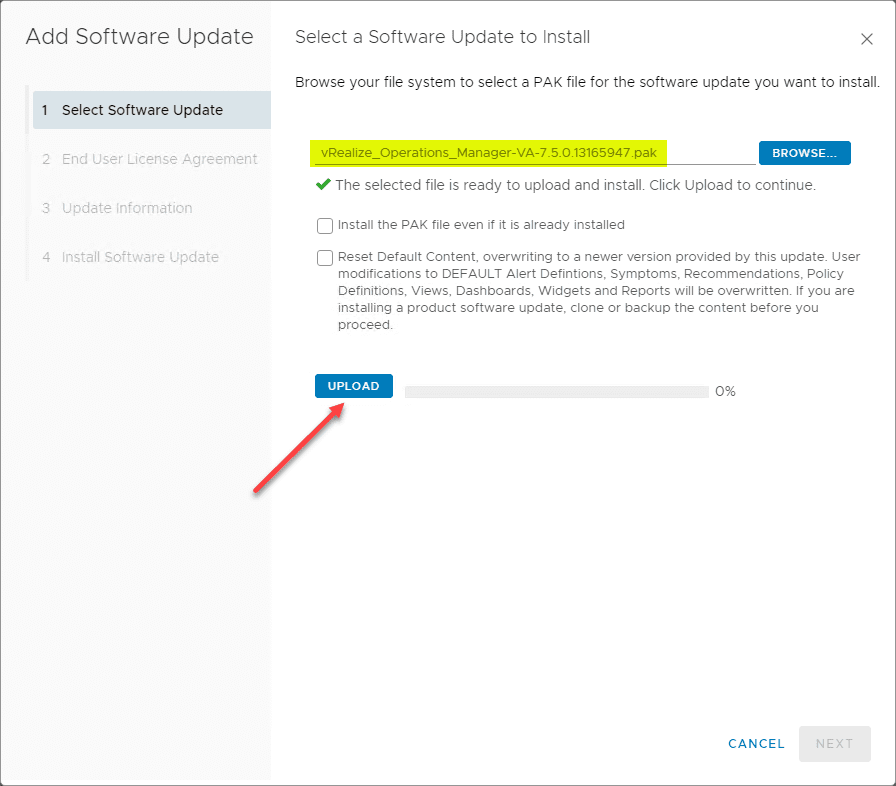Viewport: 896px width, 786px height.
Task: Click the Browse button to choose PAK file
Action: coord(804,153)
